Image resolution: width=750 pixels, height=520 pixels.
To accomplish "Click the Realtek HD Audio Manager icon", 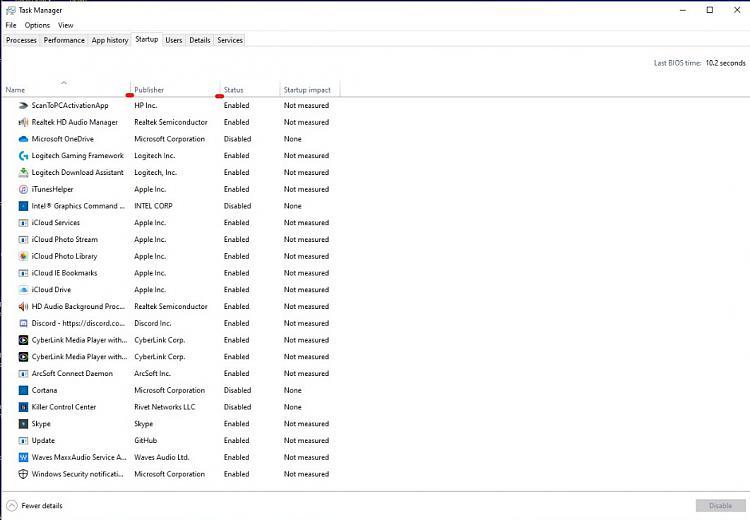I will [x=23, y=122].
